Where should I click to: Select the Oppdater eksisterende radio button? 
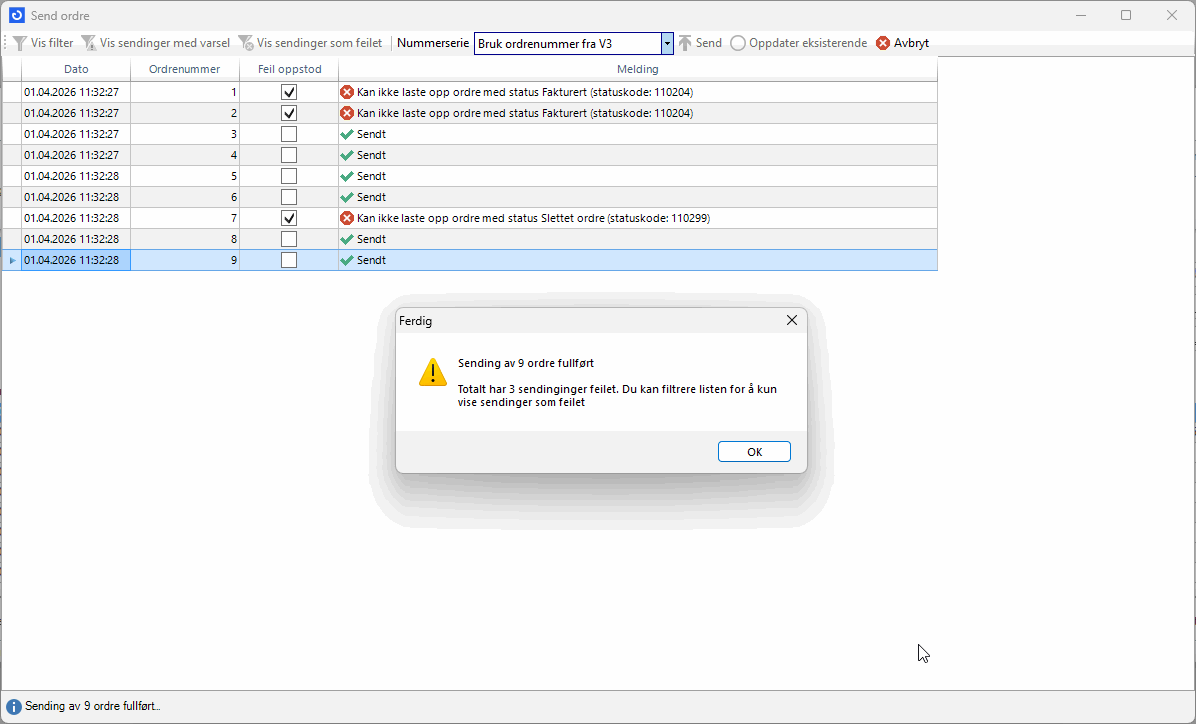(x=738, y=43)
